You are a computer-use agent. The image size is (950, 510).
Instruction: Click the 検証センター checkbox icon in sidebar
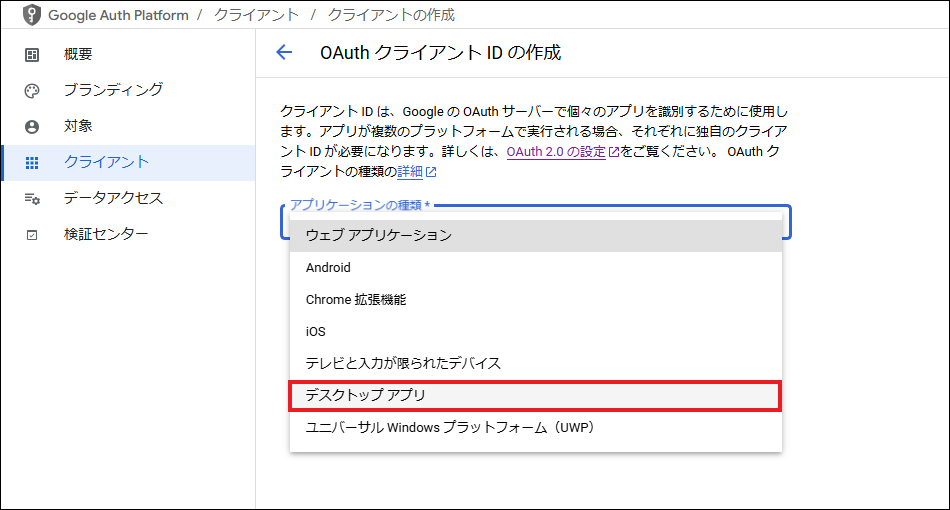32,235
